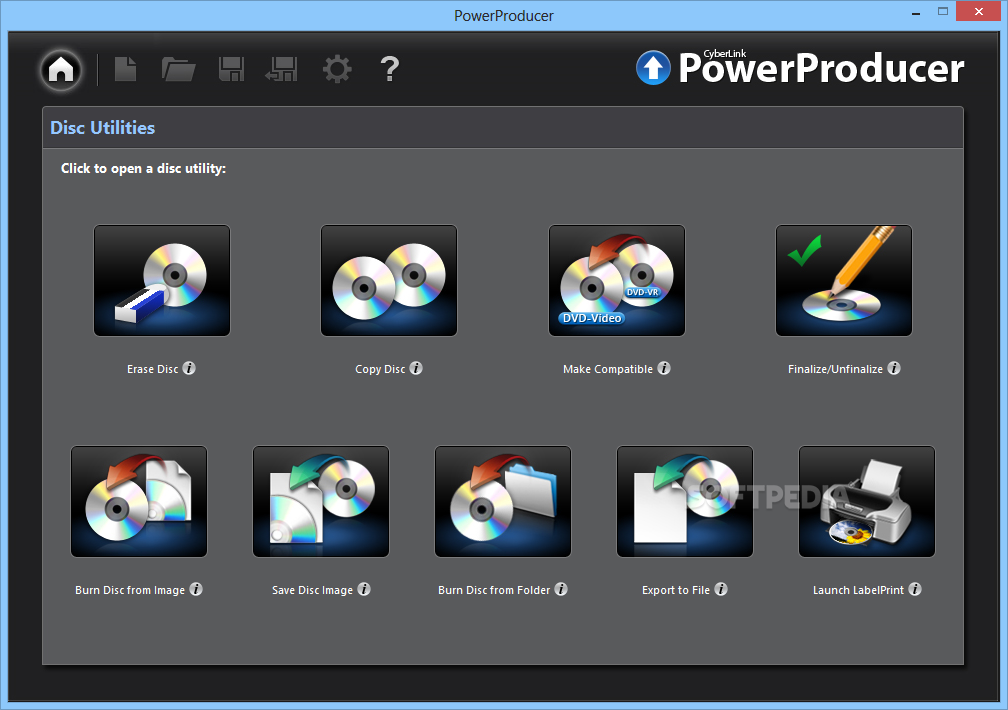Close the PowerProducer window

(978, 12)
